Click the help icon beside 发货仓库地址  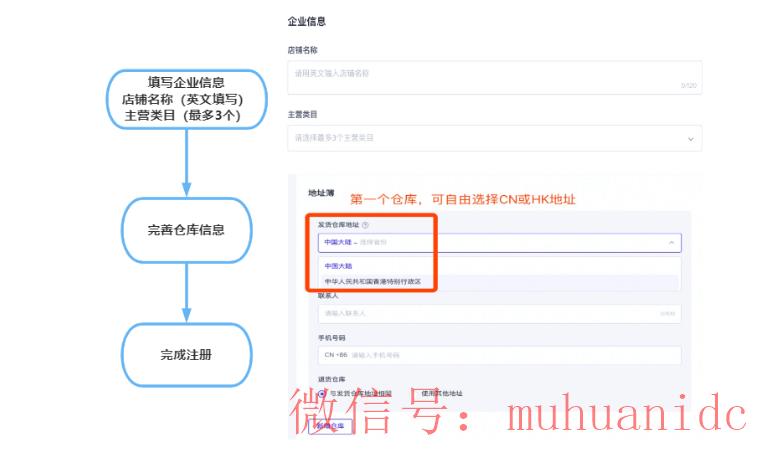pyautogui.click(x=365, y=225)
